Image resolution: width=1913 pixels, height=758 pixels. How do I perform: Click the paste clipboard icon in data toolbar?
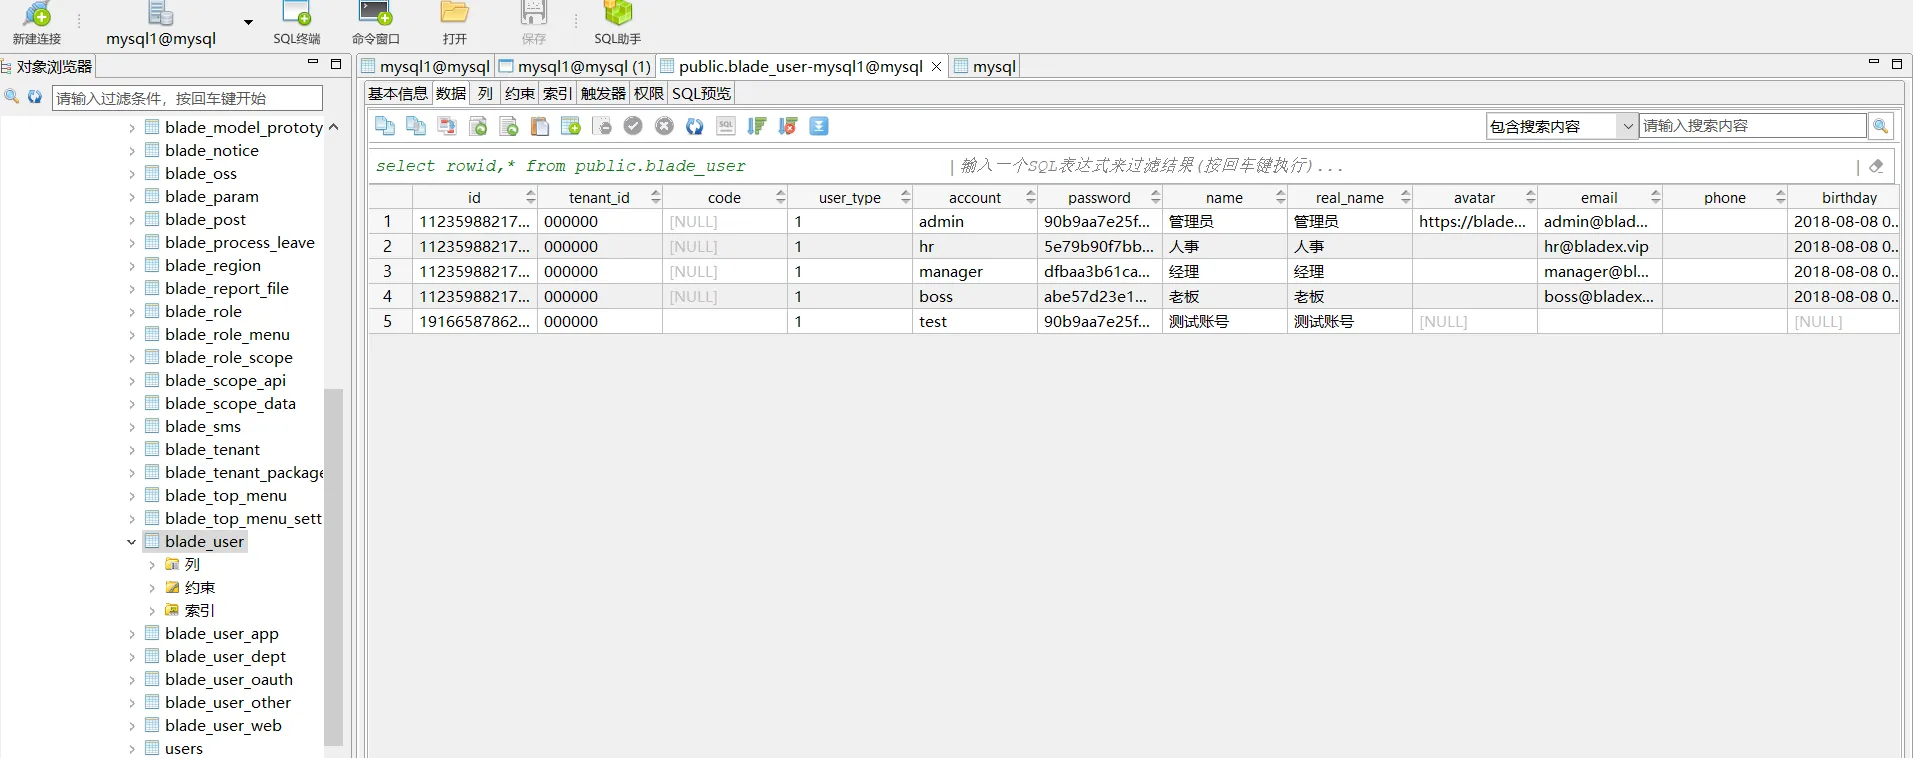click(x=540, y=126)
